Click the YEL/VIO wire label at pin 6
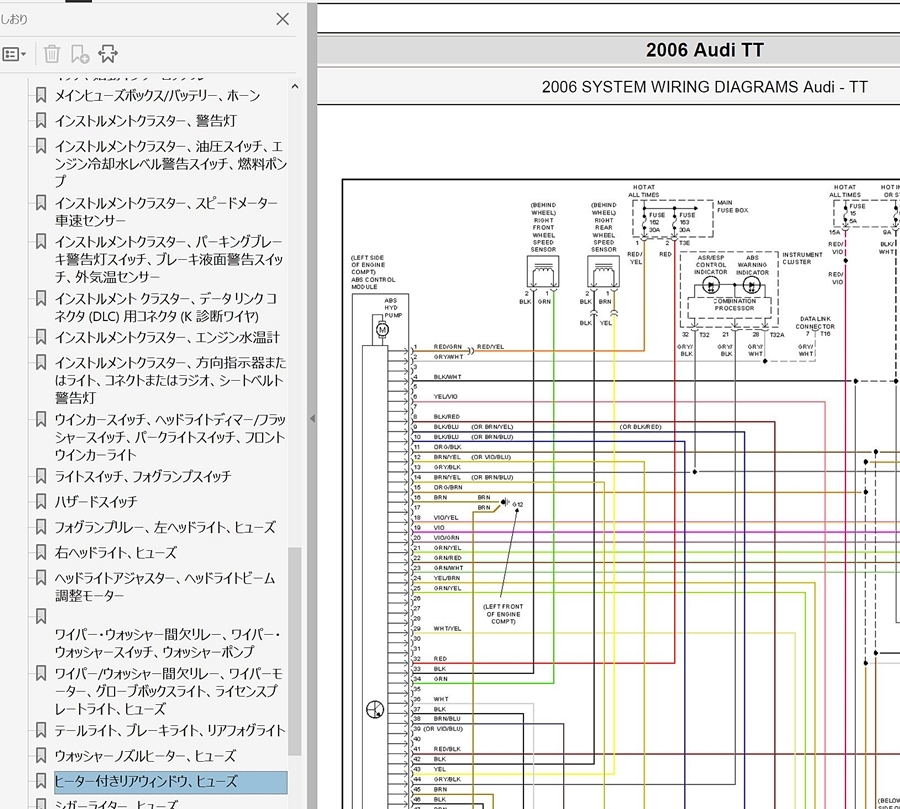Image resolution: width=900 pixels, height=809 pixels. coord(445,397)
